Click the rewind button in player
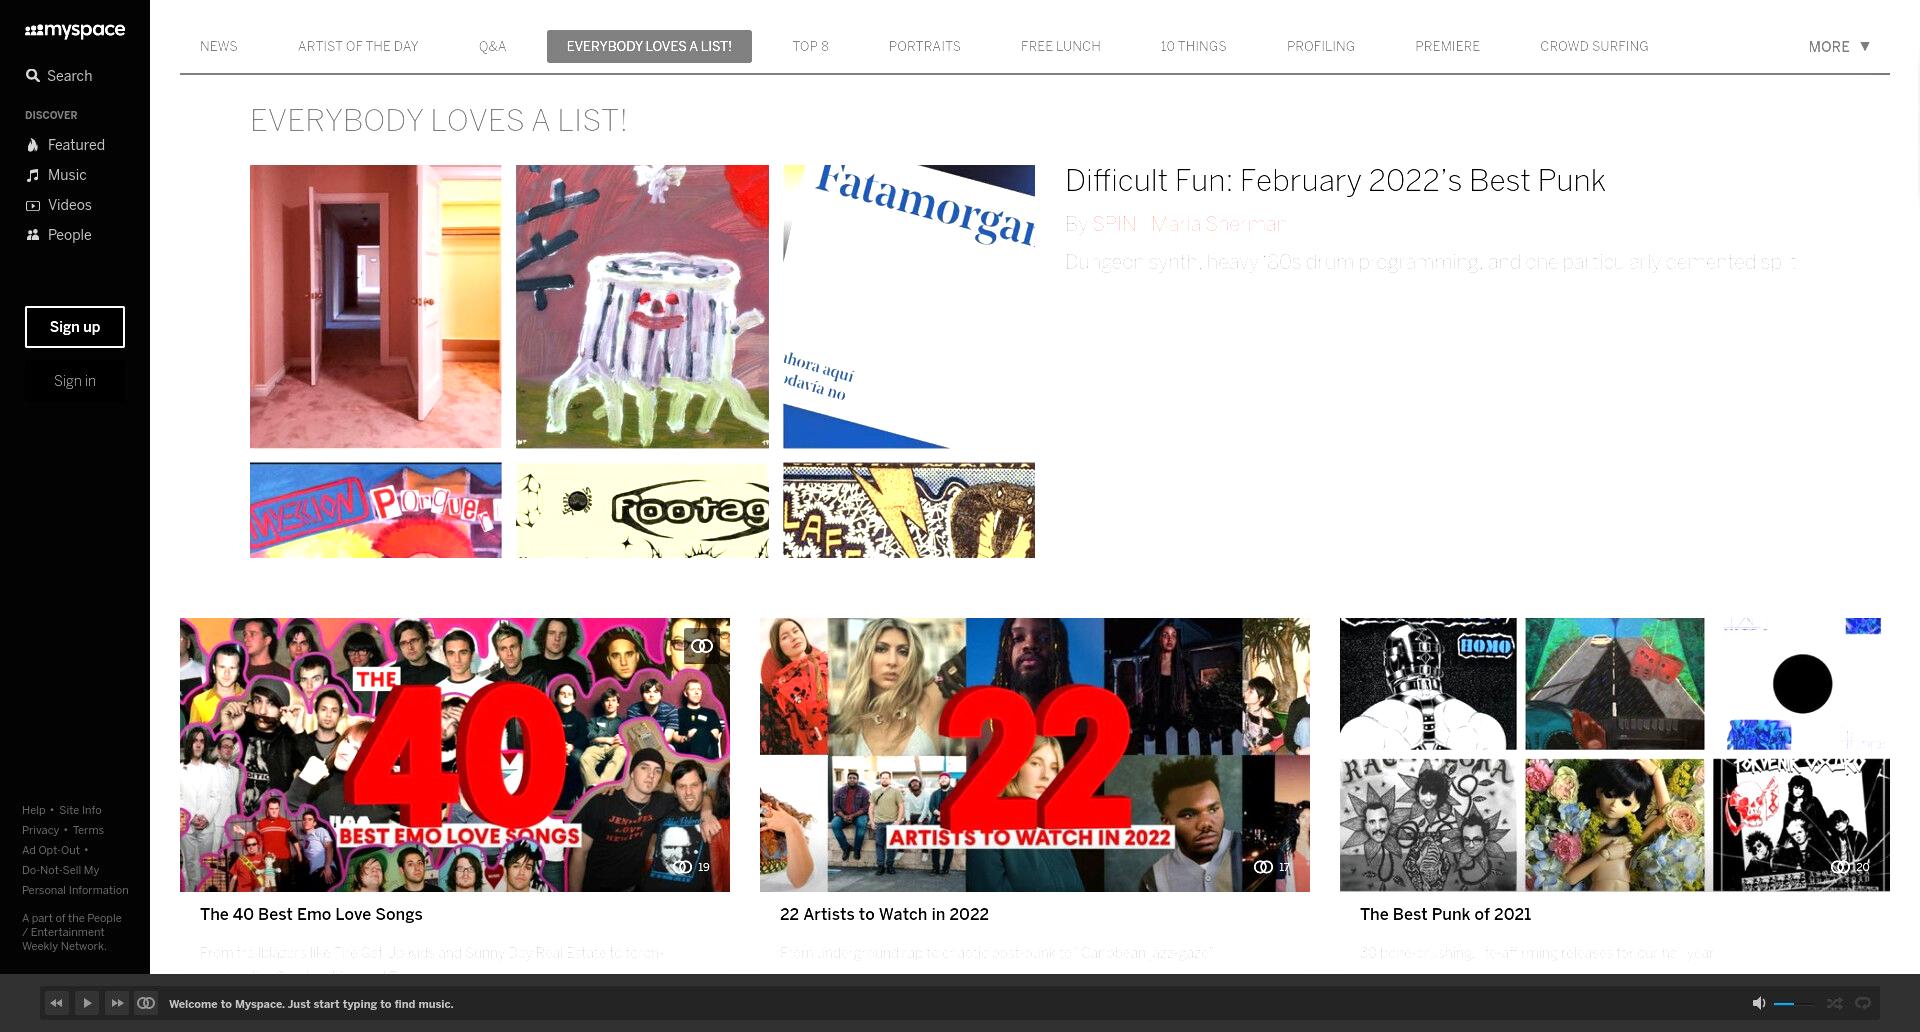This screenshot has height=1032, width=1920. point(57,1003)
